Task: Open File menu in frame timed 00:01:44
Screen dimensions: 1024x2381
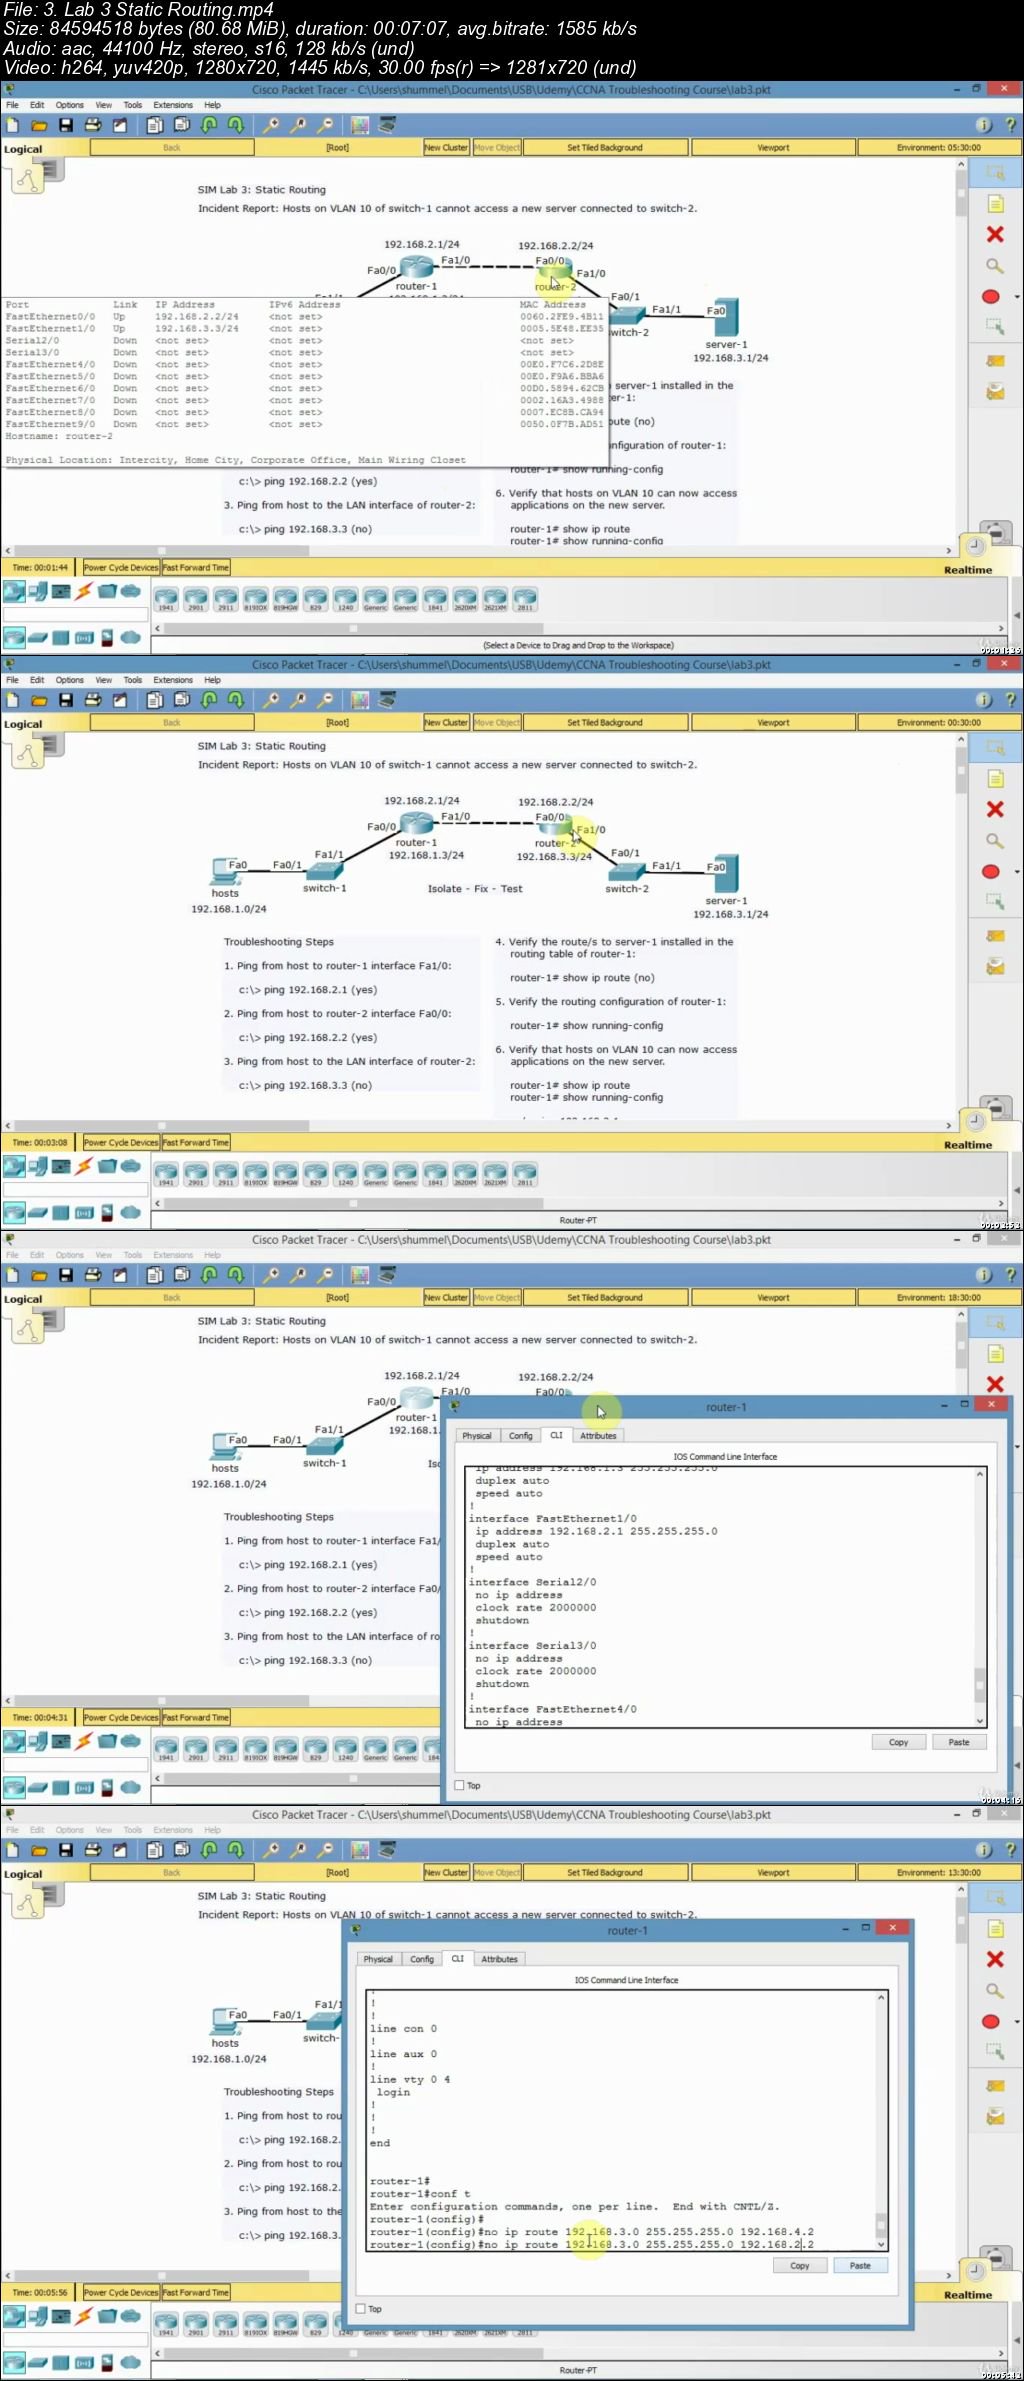Action: pos(12,105)
